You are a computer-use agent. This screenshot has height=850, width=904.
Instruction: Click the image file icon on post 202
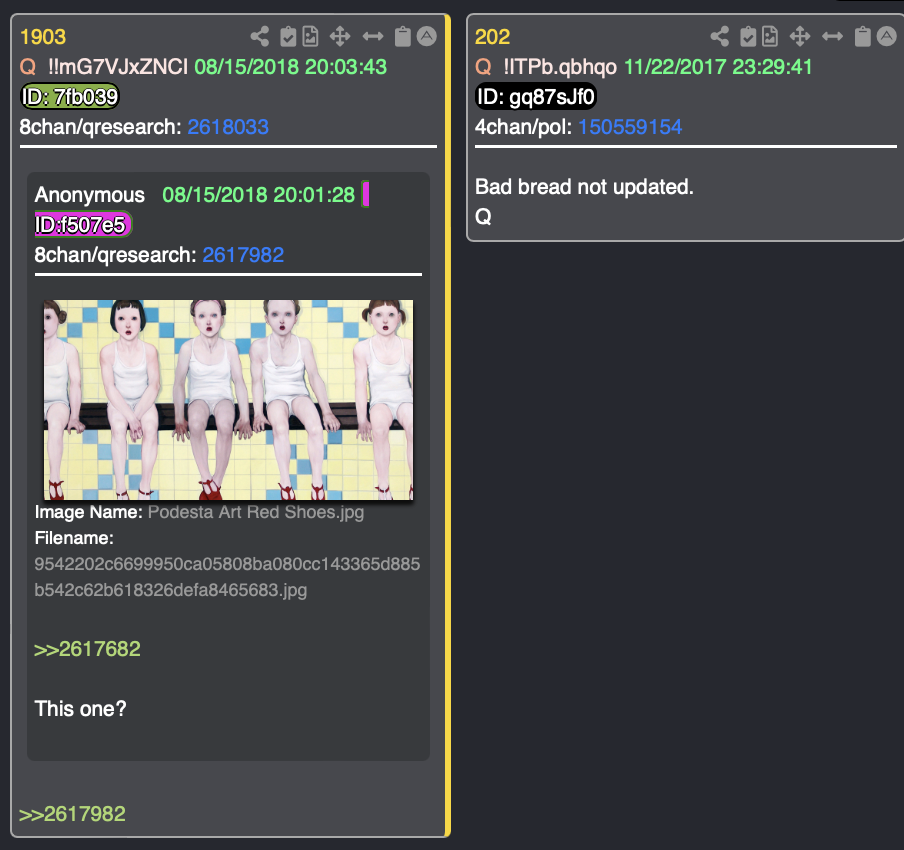[770, 36]
